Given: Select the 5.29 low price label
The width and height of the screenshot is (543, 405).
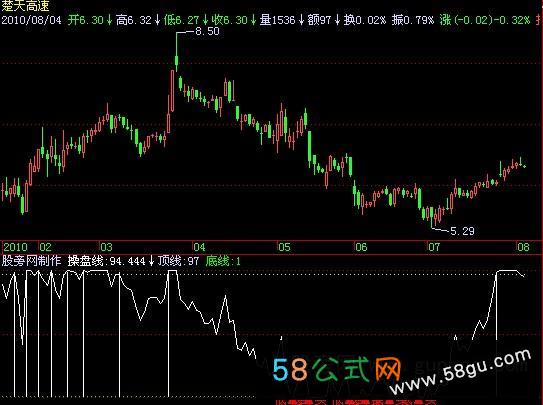Looking at the screenshot, I should [462, 231].
